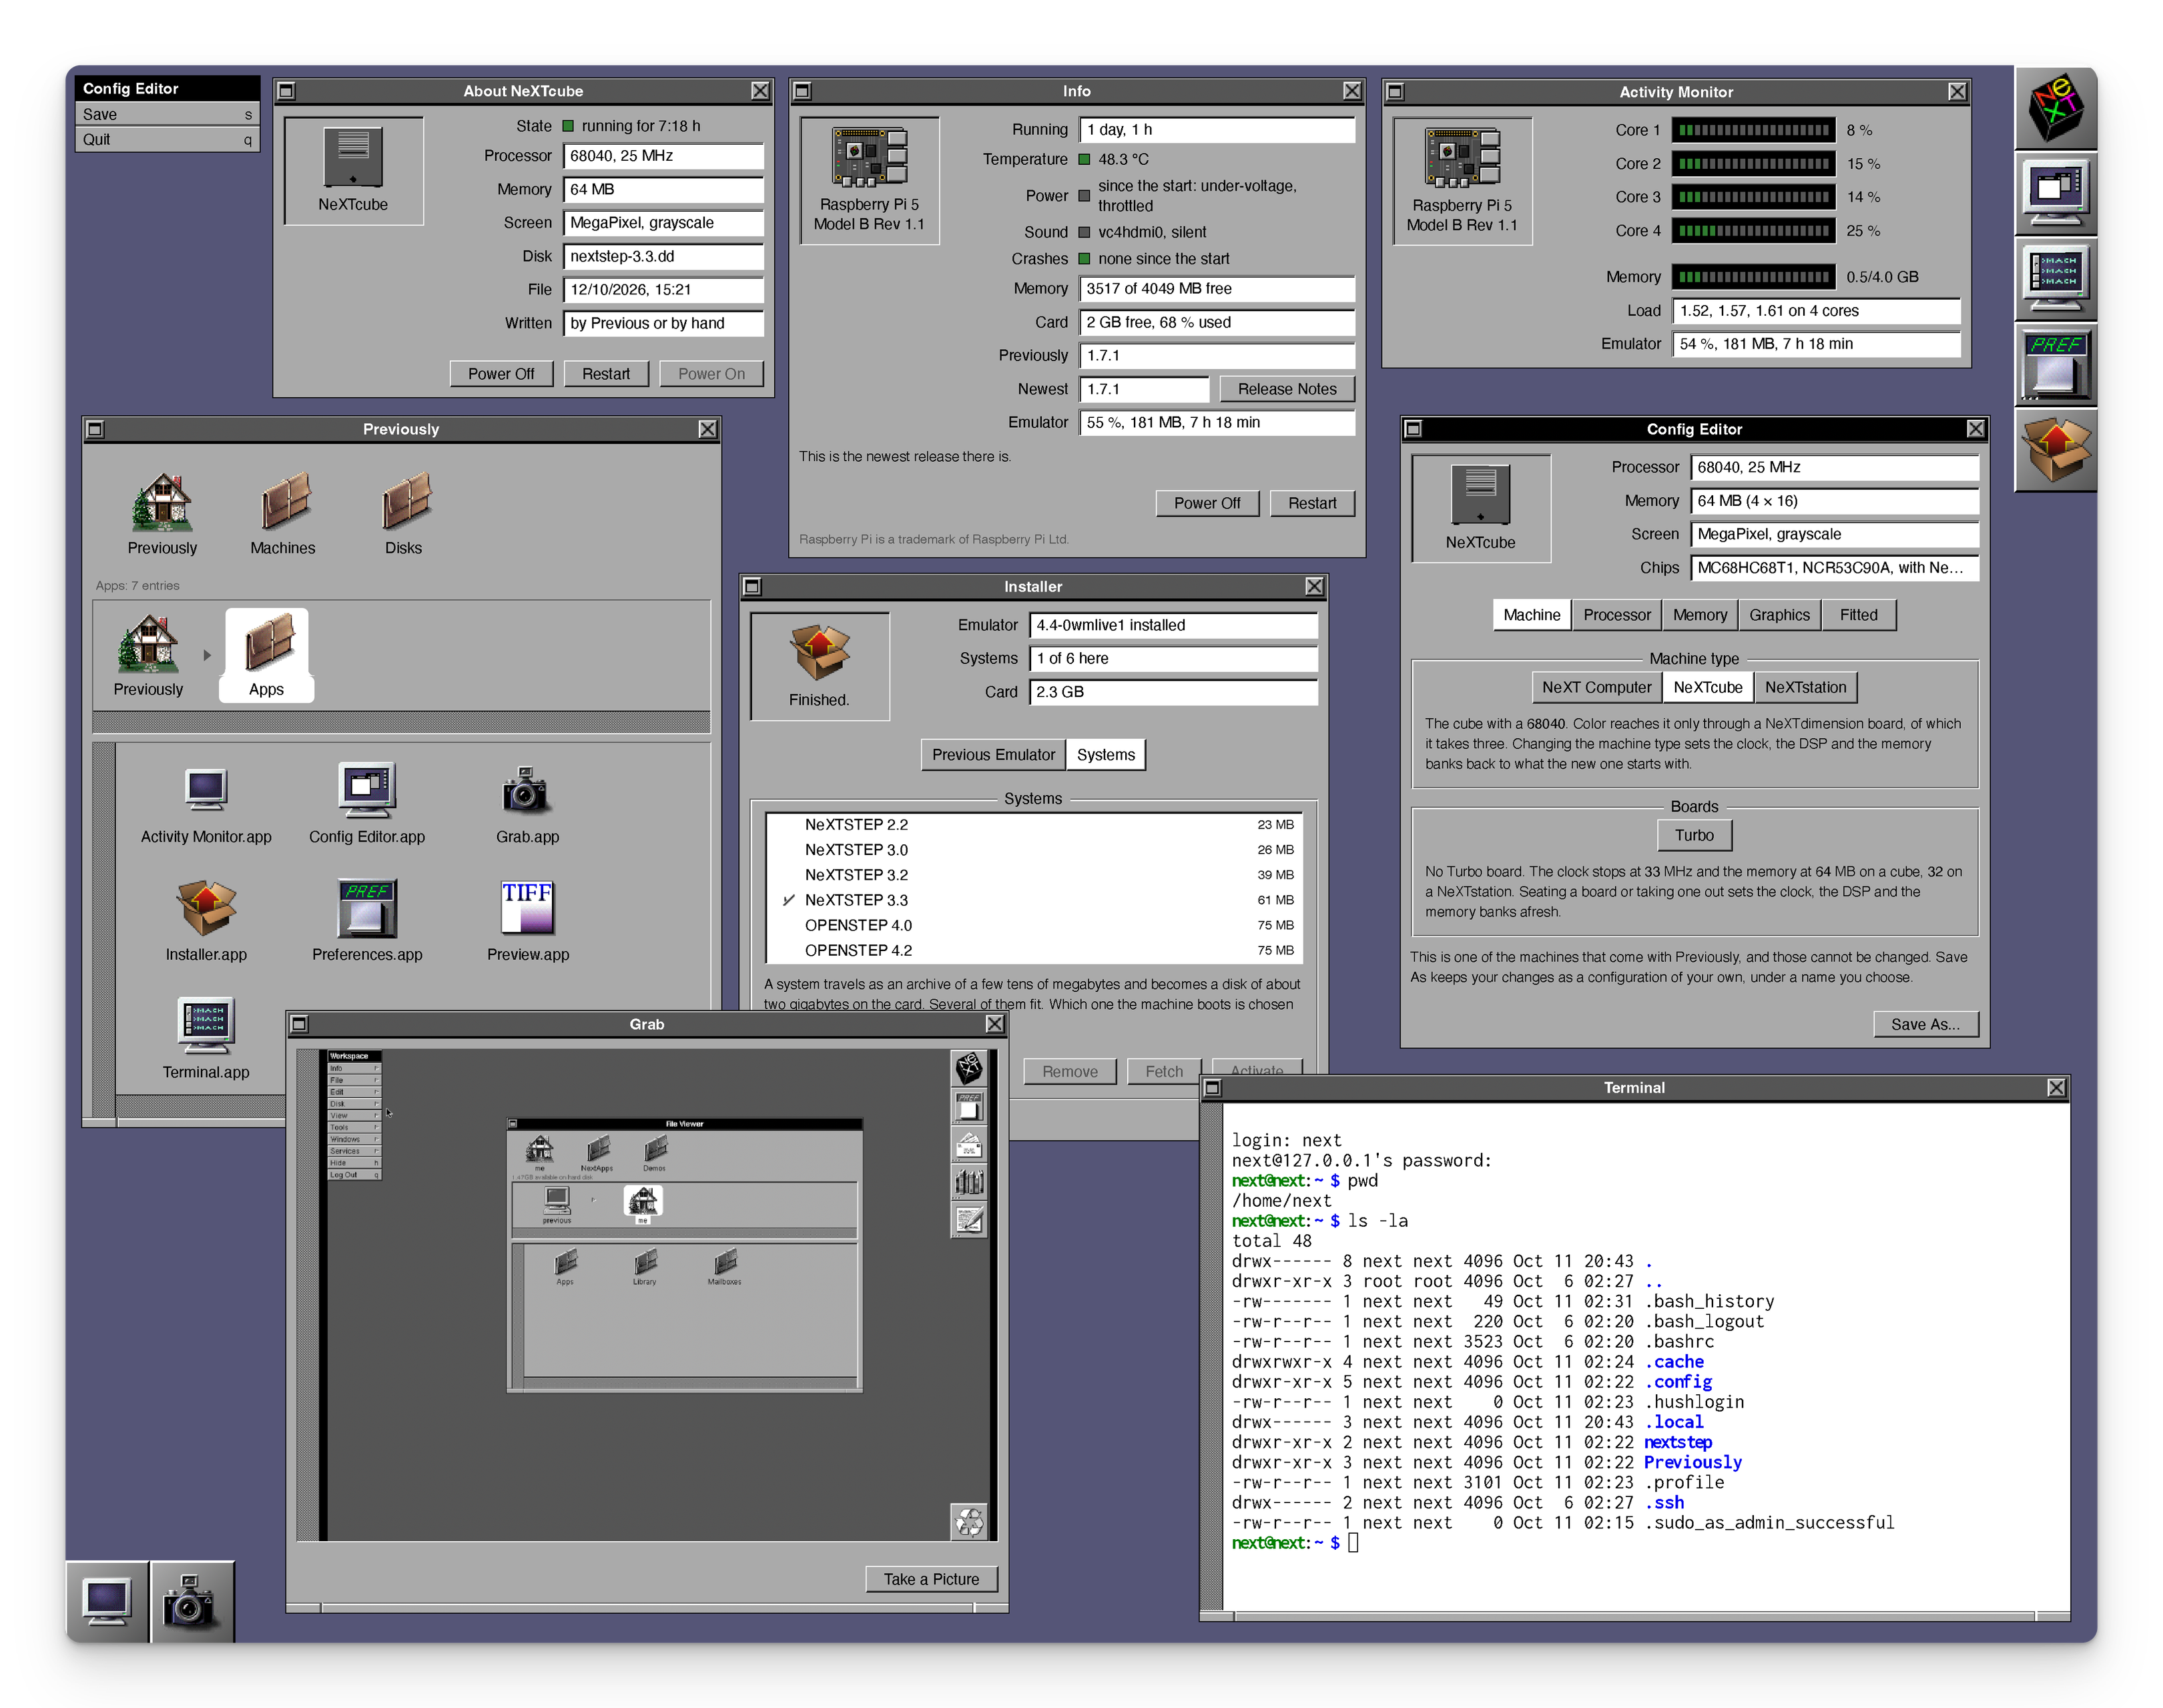Image resolution: width=2163 pixels, height=1708 pixels.
Task: Open Preview.app TIFF icon
Action: click(x=527, y=907)
